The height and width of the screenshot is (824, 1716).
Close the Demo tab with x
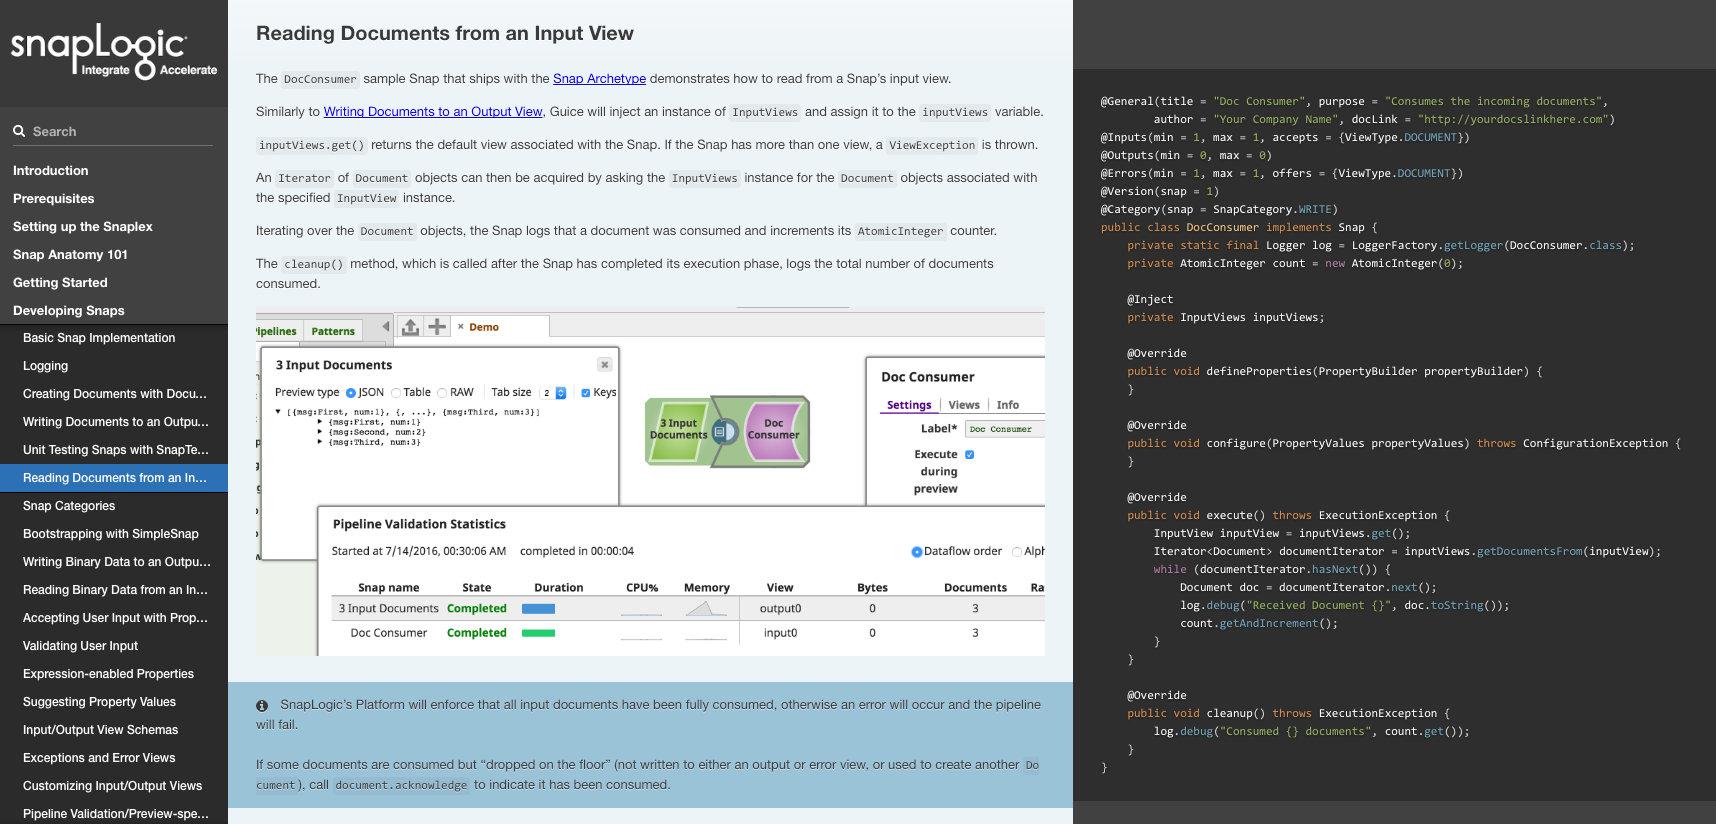[x=461, y=327]
